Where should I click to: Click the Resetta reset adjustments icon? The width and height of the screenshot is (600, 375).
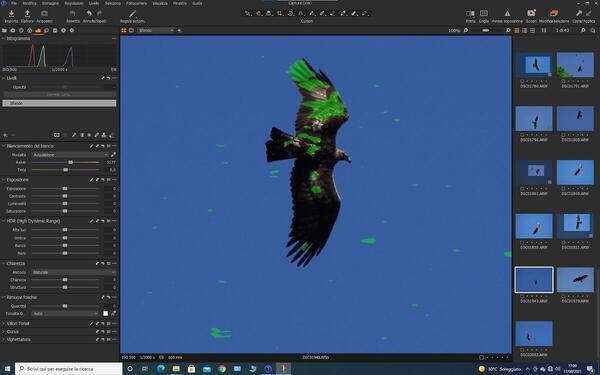pos(73,14)
